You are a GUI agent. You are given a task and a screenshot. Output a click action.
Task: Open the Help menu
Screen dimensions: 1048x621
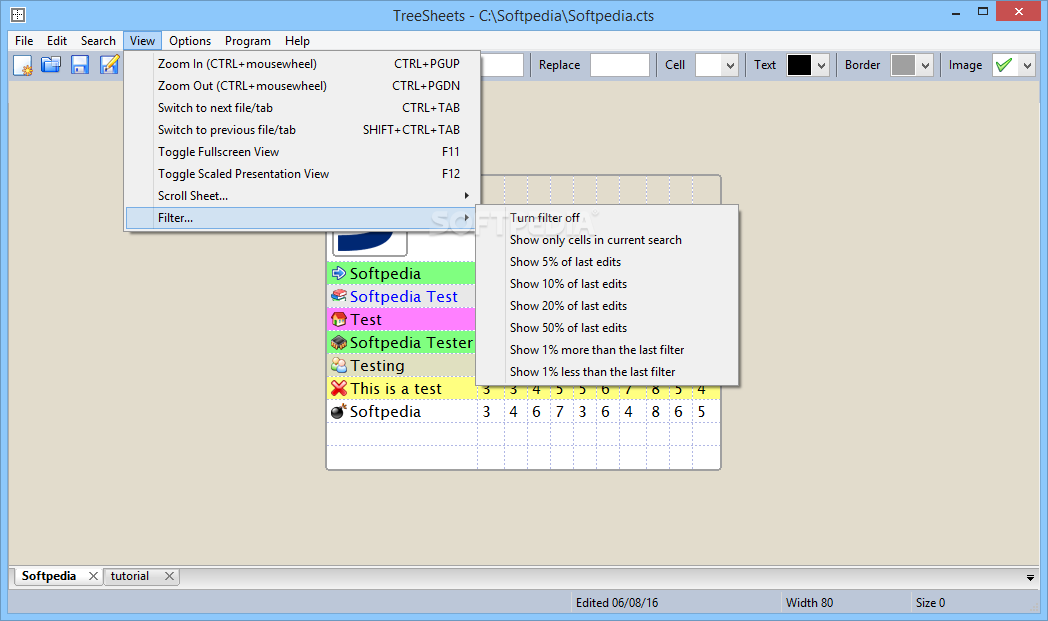[297, 41]
